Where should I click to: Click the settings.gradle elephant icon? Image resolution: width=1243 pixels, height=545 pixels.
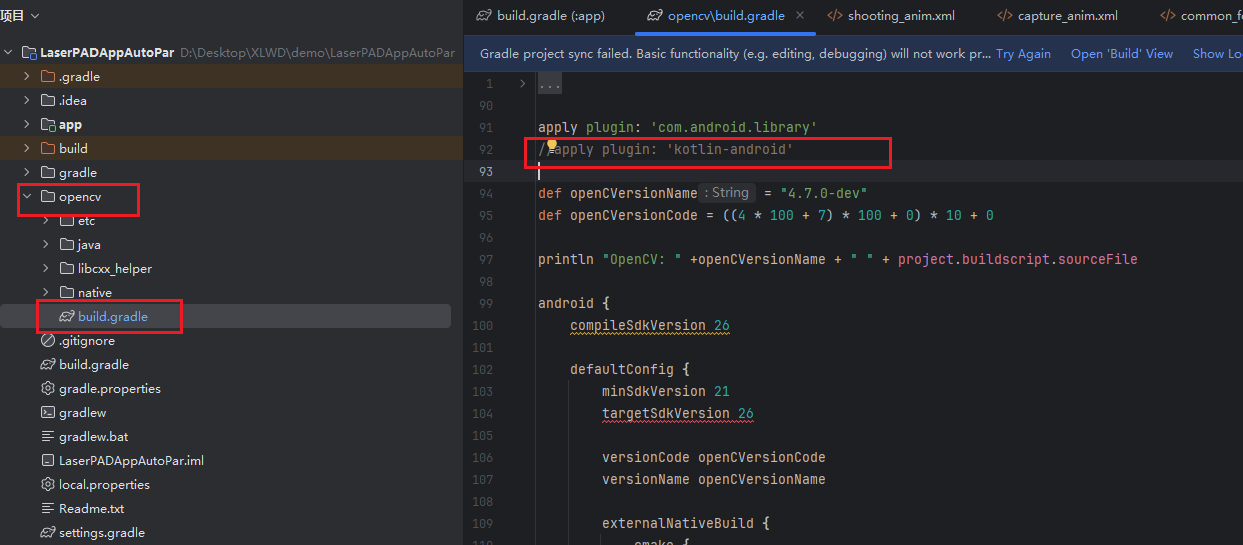[48, 532]
